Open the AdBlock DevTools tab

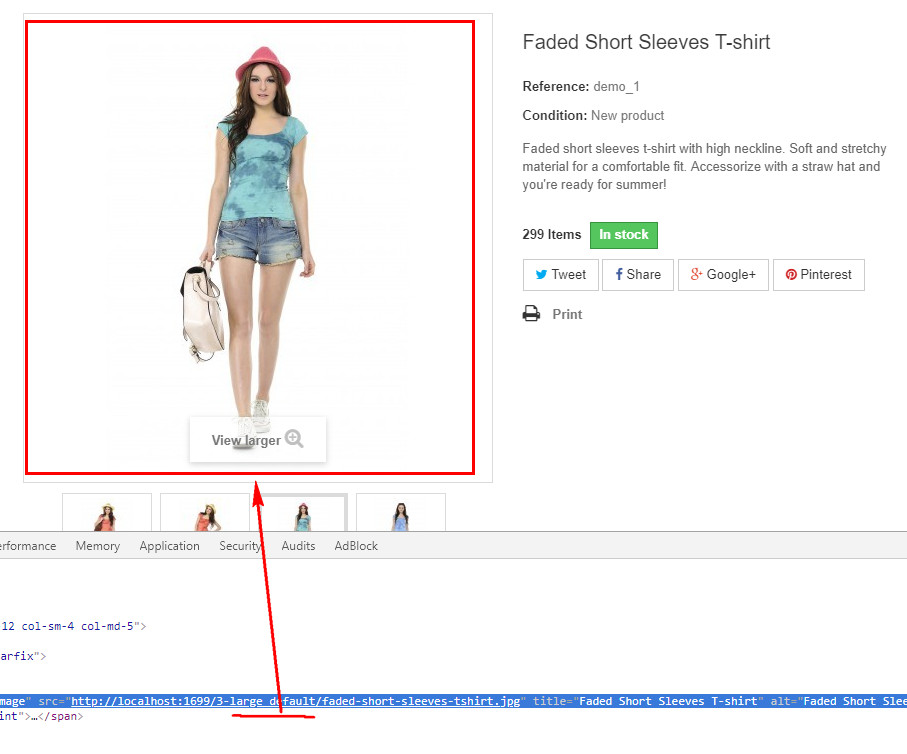click(x=356, y=546)
